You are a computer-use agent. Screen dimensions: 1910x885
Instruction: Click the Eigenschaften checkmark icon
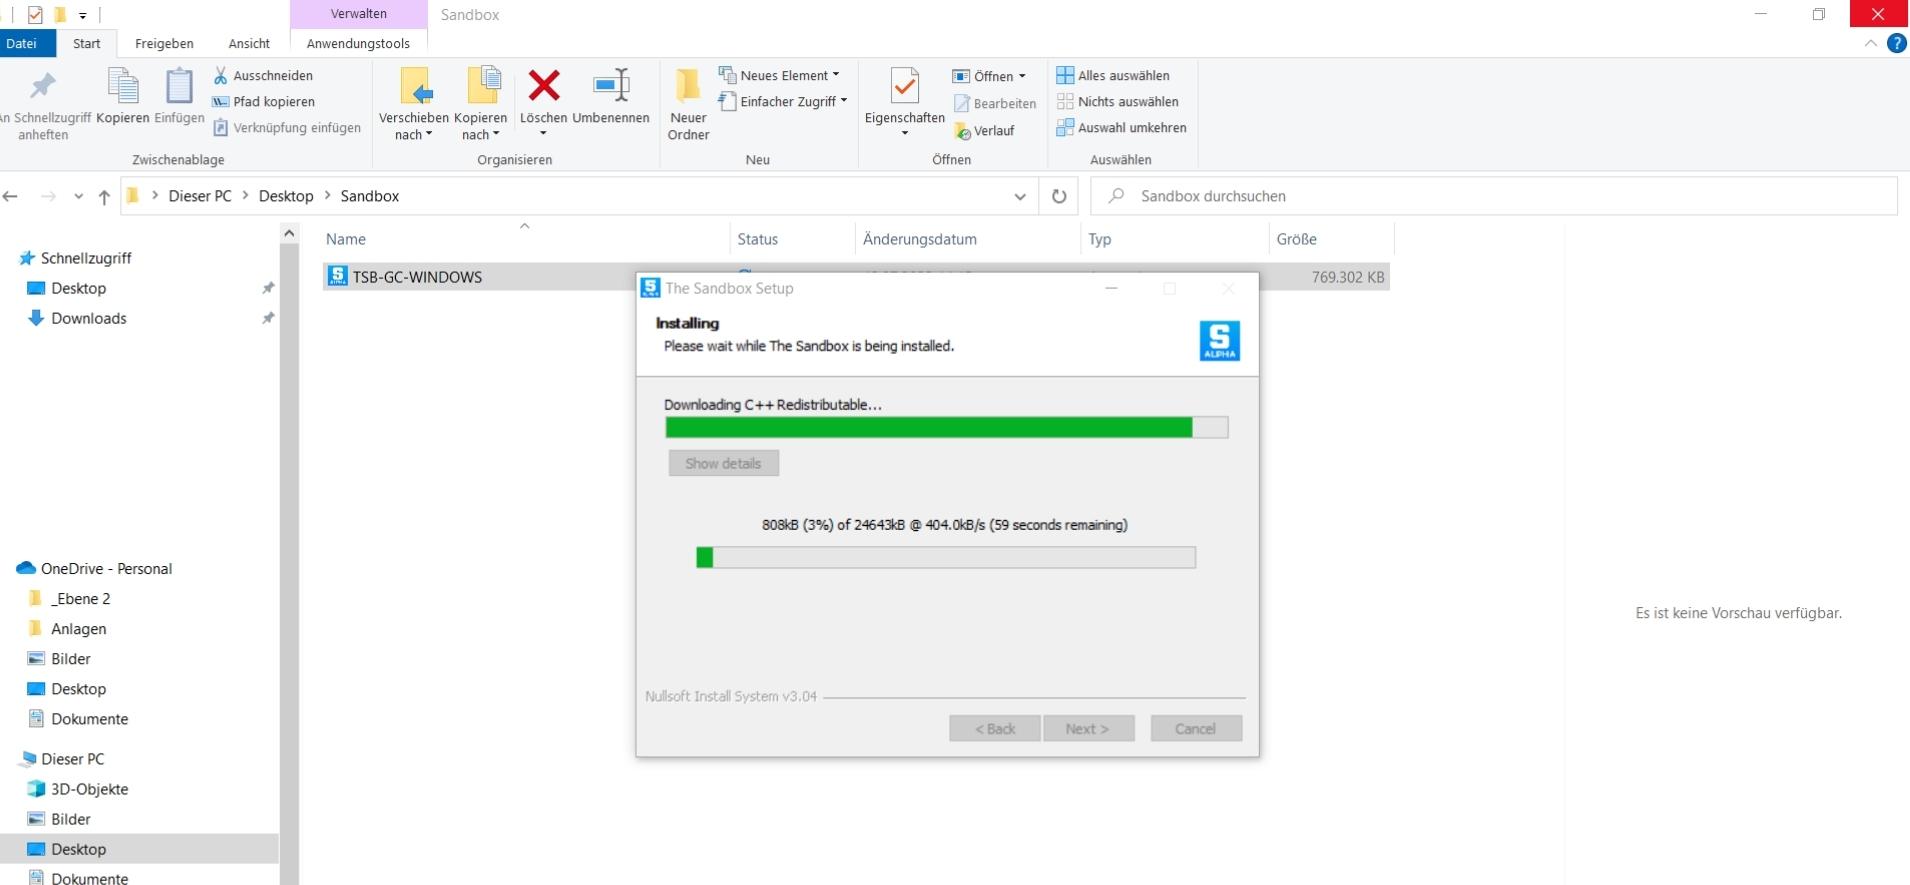pos(905,87)
